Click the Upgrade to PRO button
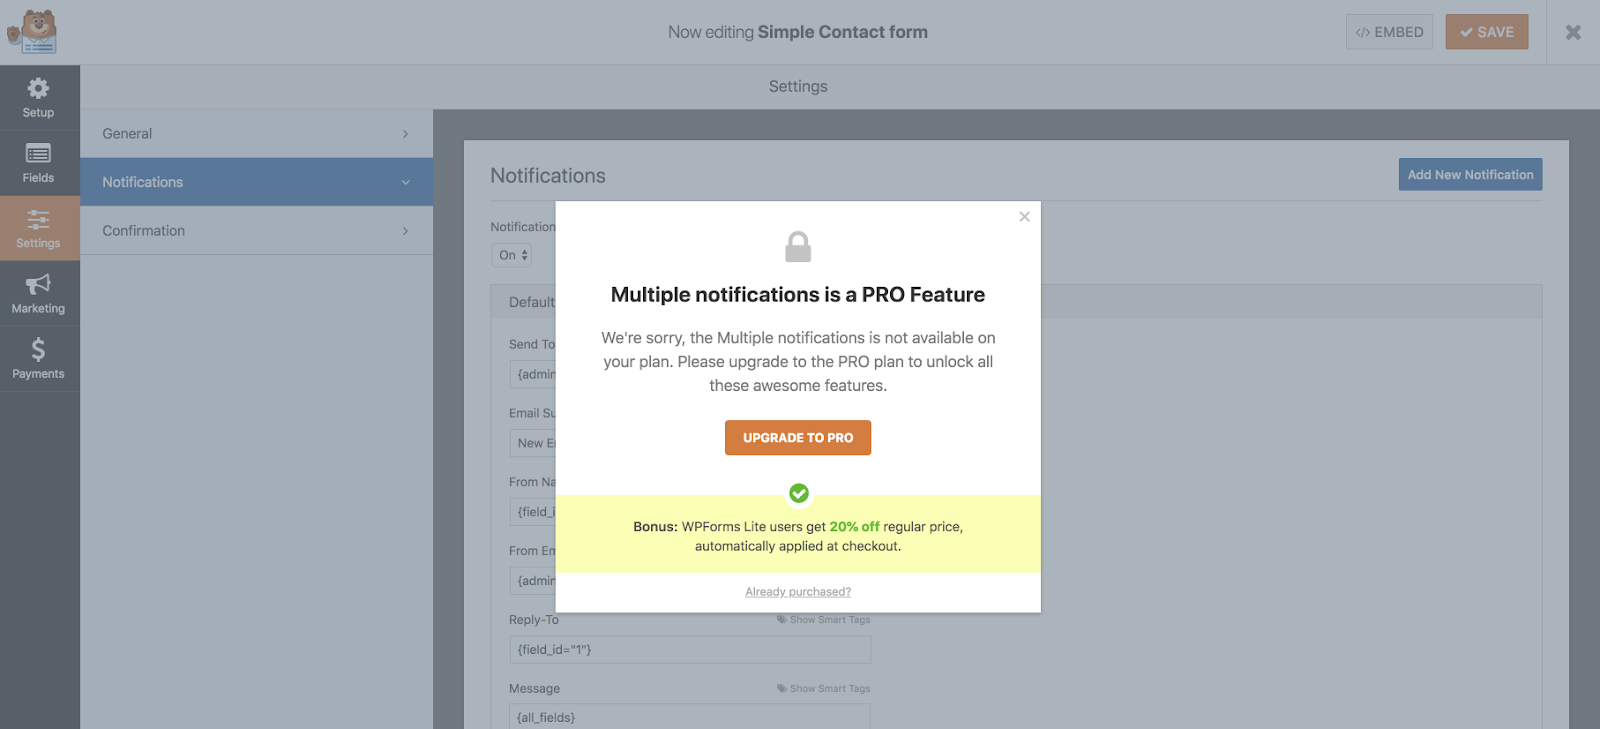1600x729 pixels. pyautogui.click(x=798, y=438)
